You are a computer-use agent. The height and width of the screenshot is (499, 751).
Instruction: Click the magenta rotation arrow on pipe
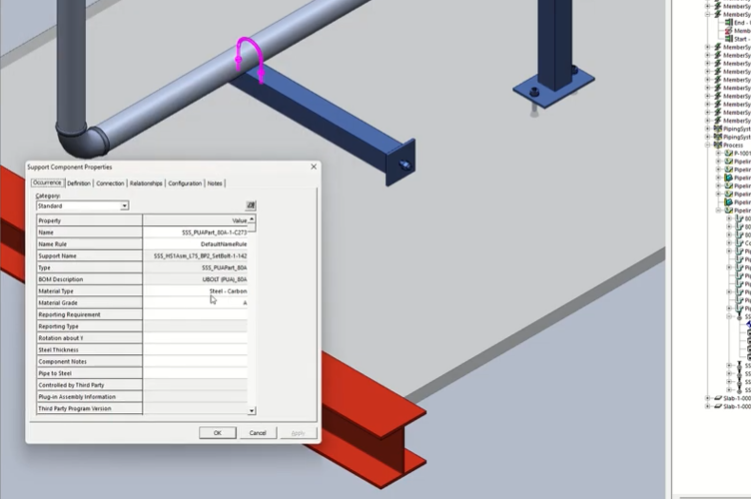(x=249, y=60)
